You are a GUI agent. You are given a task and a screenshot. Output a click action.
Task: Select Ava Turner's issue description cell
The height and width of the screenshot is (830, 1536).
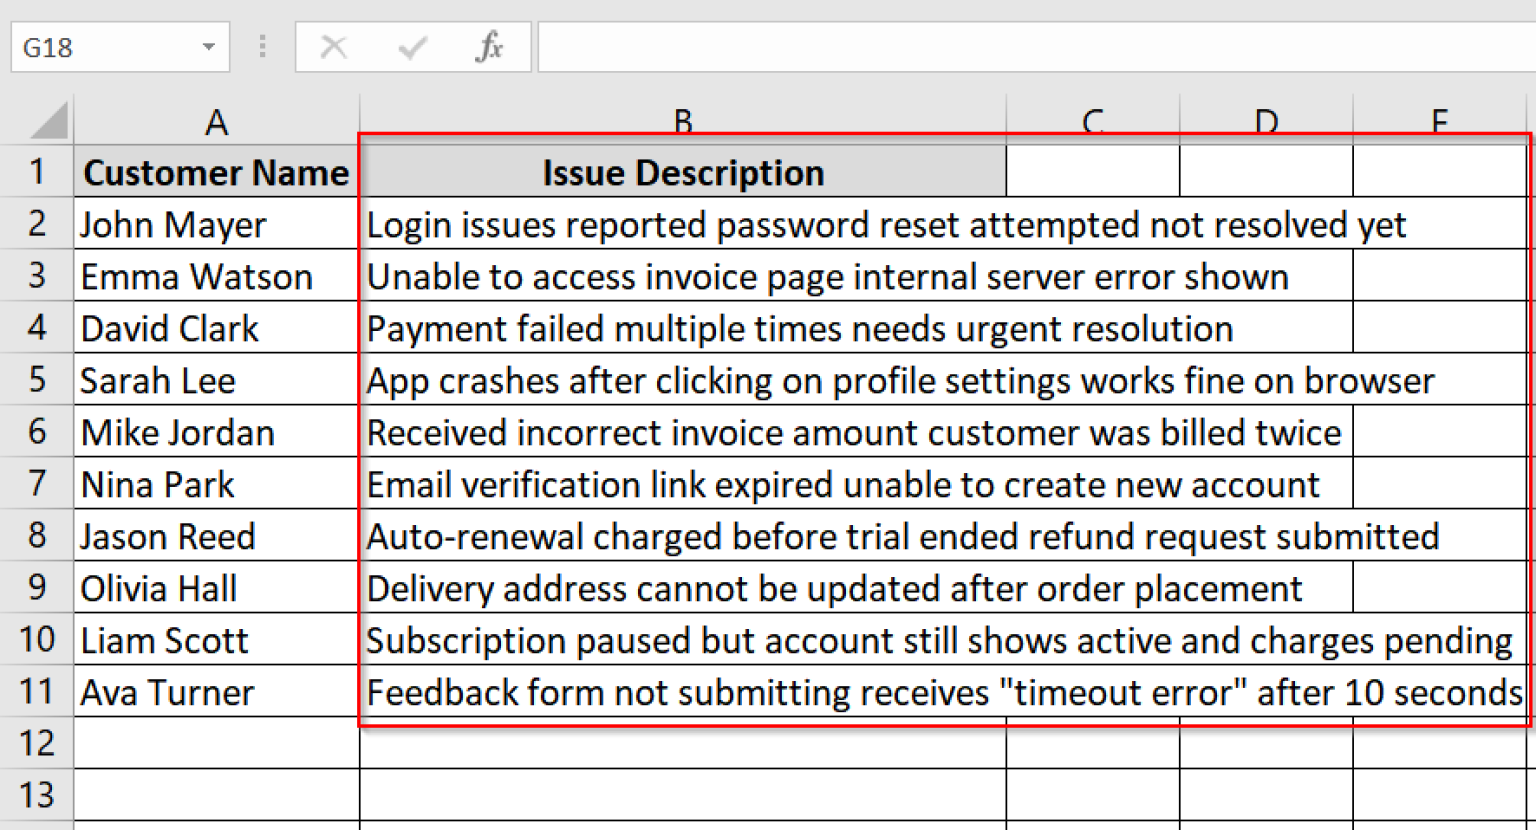pyautogui.click(x=683, y=692)
